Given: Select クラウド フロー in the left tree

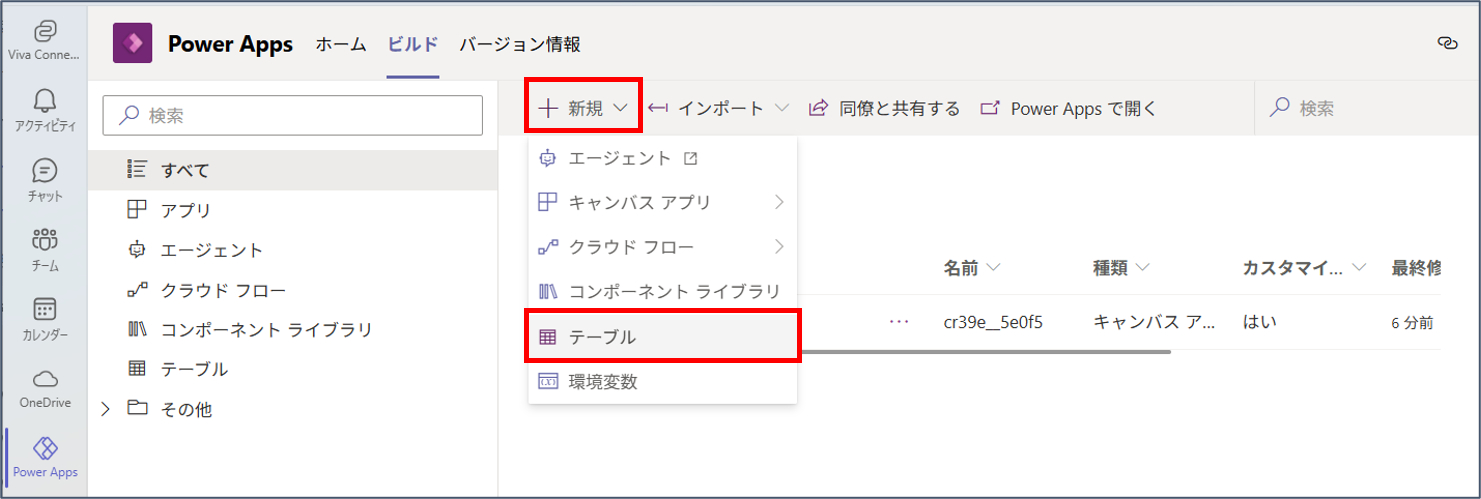Looking at the screenshot, I should (x=293, y=290).
